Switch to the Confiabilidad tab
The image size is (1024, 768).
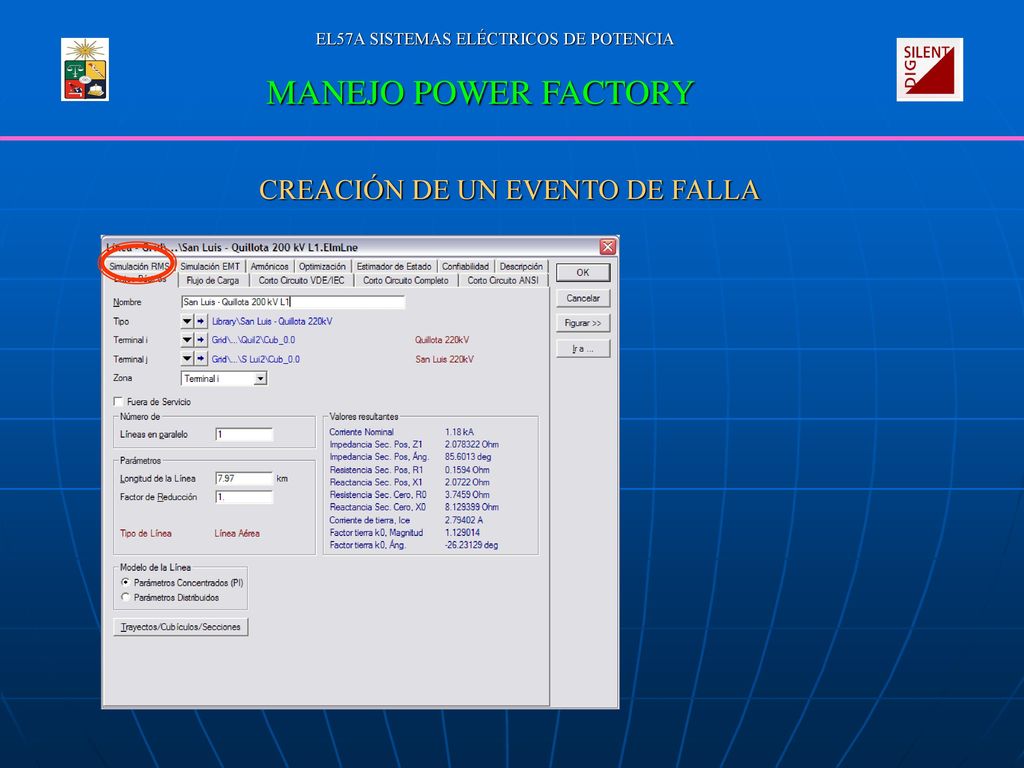tap(465, 266)
